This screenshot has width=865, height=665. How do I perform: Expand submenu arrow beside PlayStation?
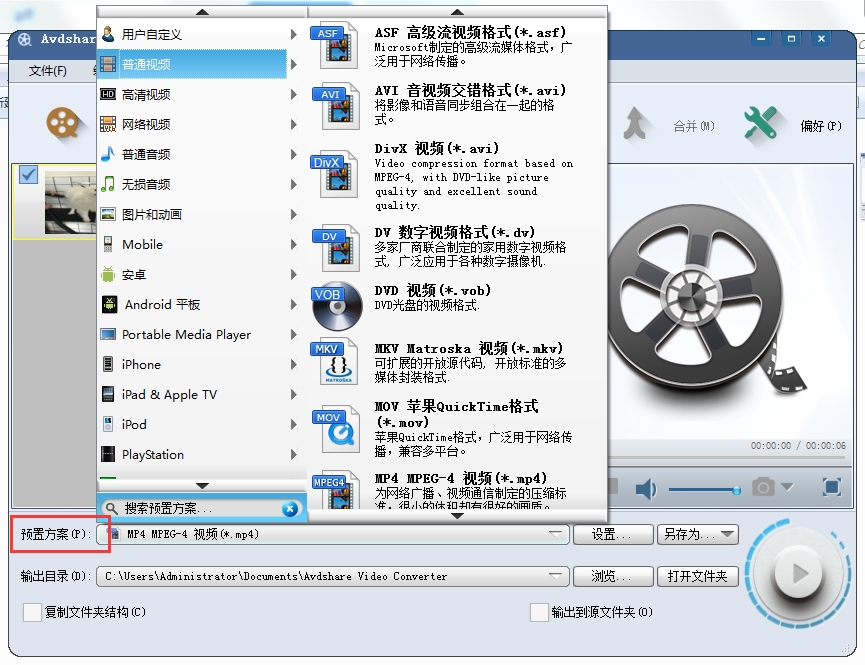(294, 454)
